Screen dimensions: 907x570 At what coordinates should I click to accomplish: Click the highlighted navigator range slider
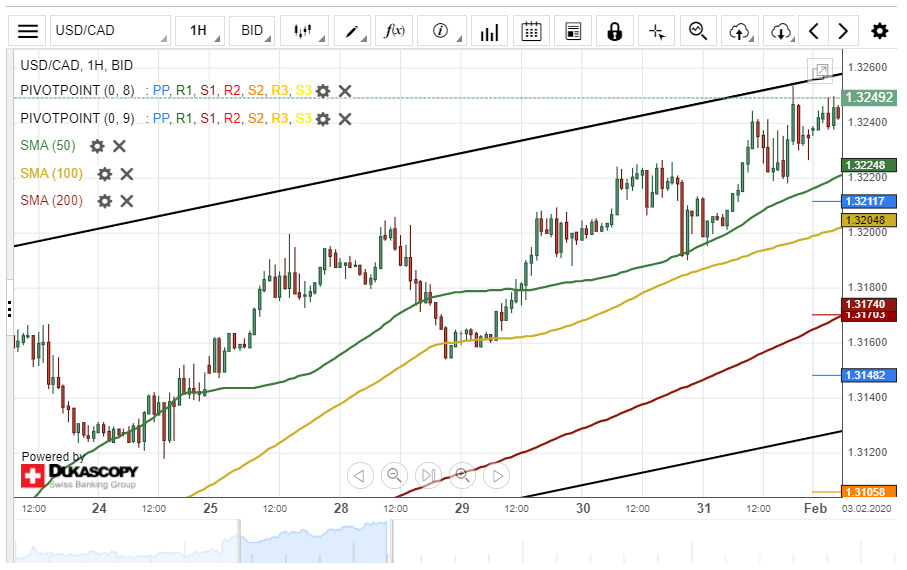tap(315, 542)
